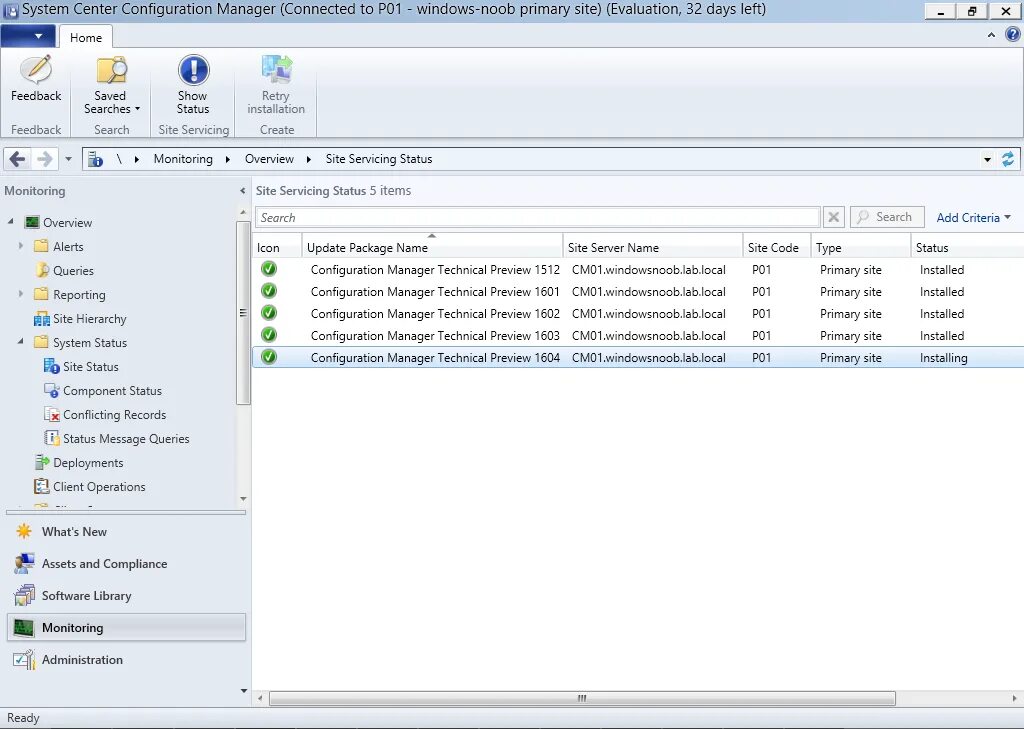Click the Icon column header
The image size is (1024, 729).
pos(277,248)
